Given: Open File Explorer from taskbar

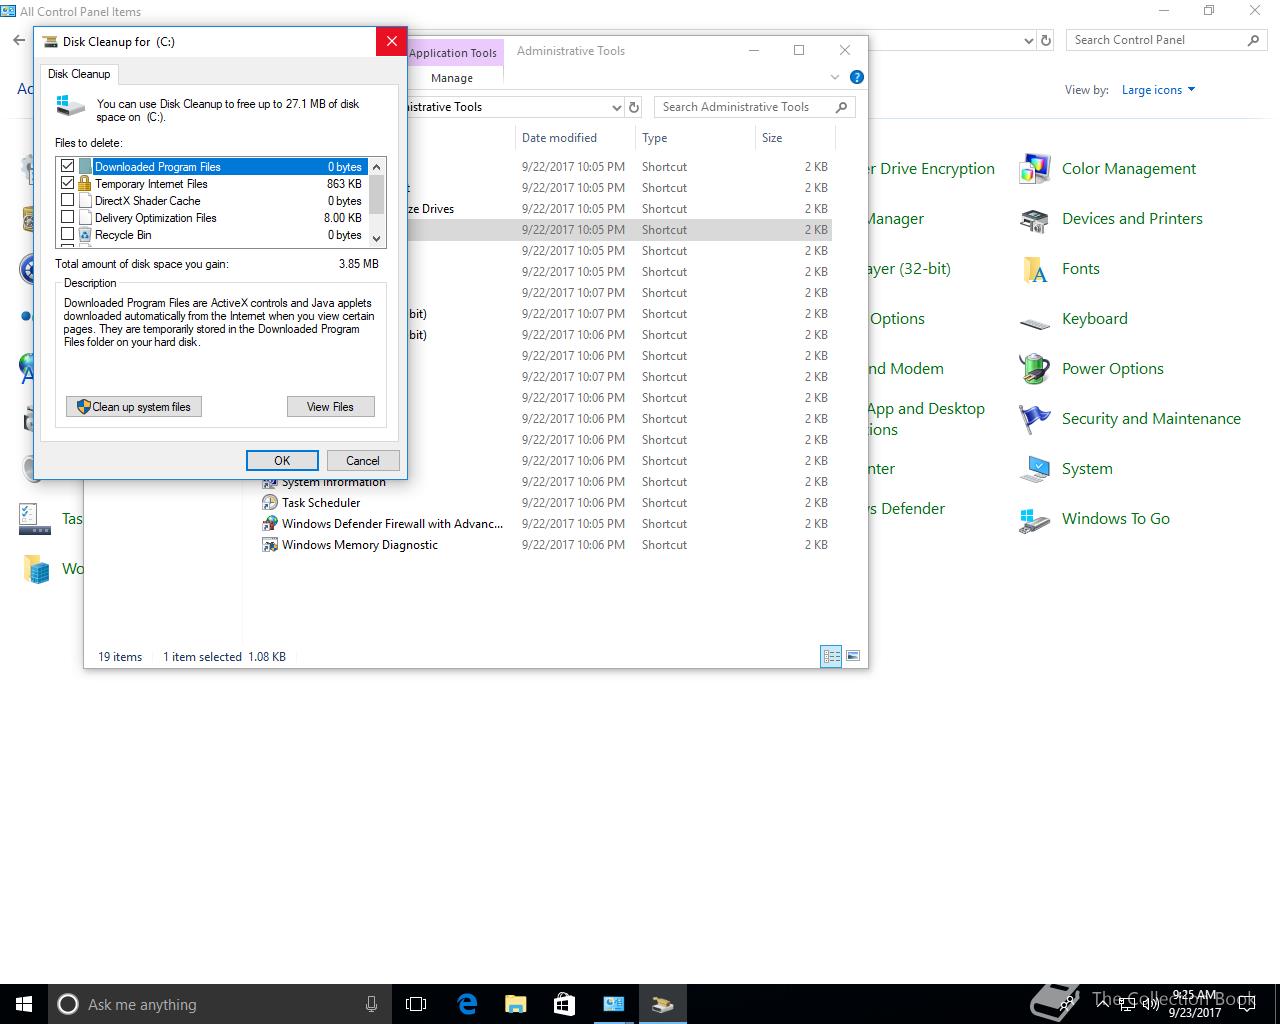Looking at the screenshot, I should pyautogui.click(x=515, y=1004).
